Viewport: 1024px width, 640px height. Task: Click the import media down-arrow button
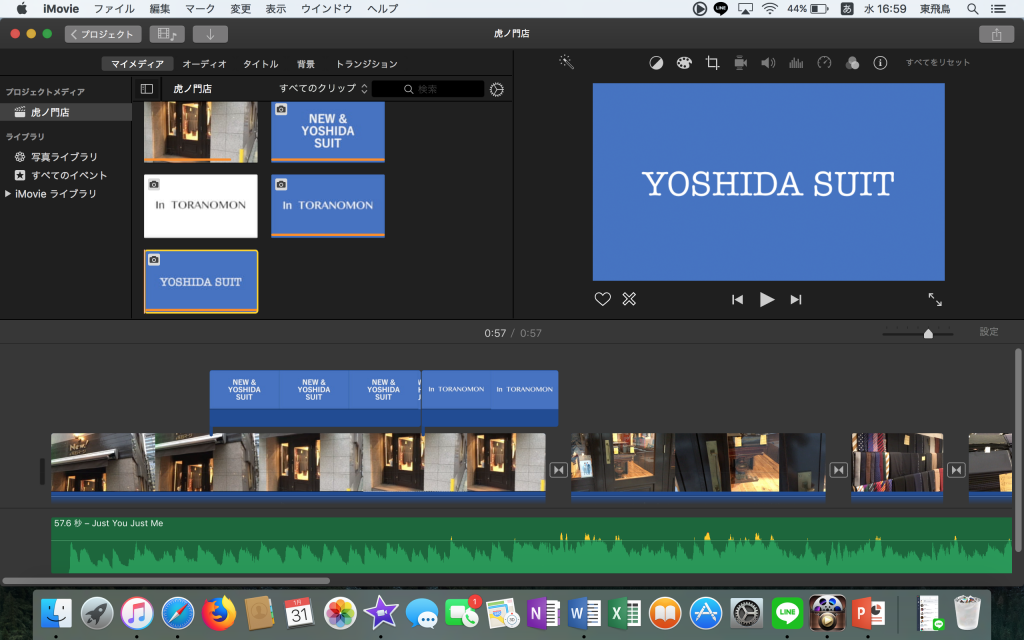point(210,34)
